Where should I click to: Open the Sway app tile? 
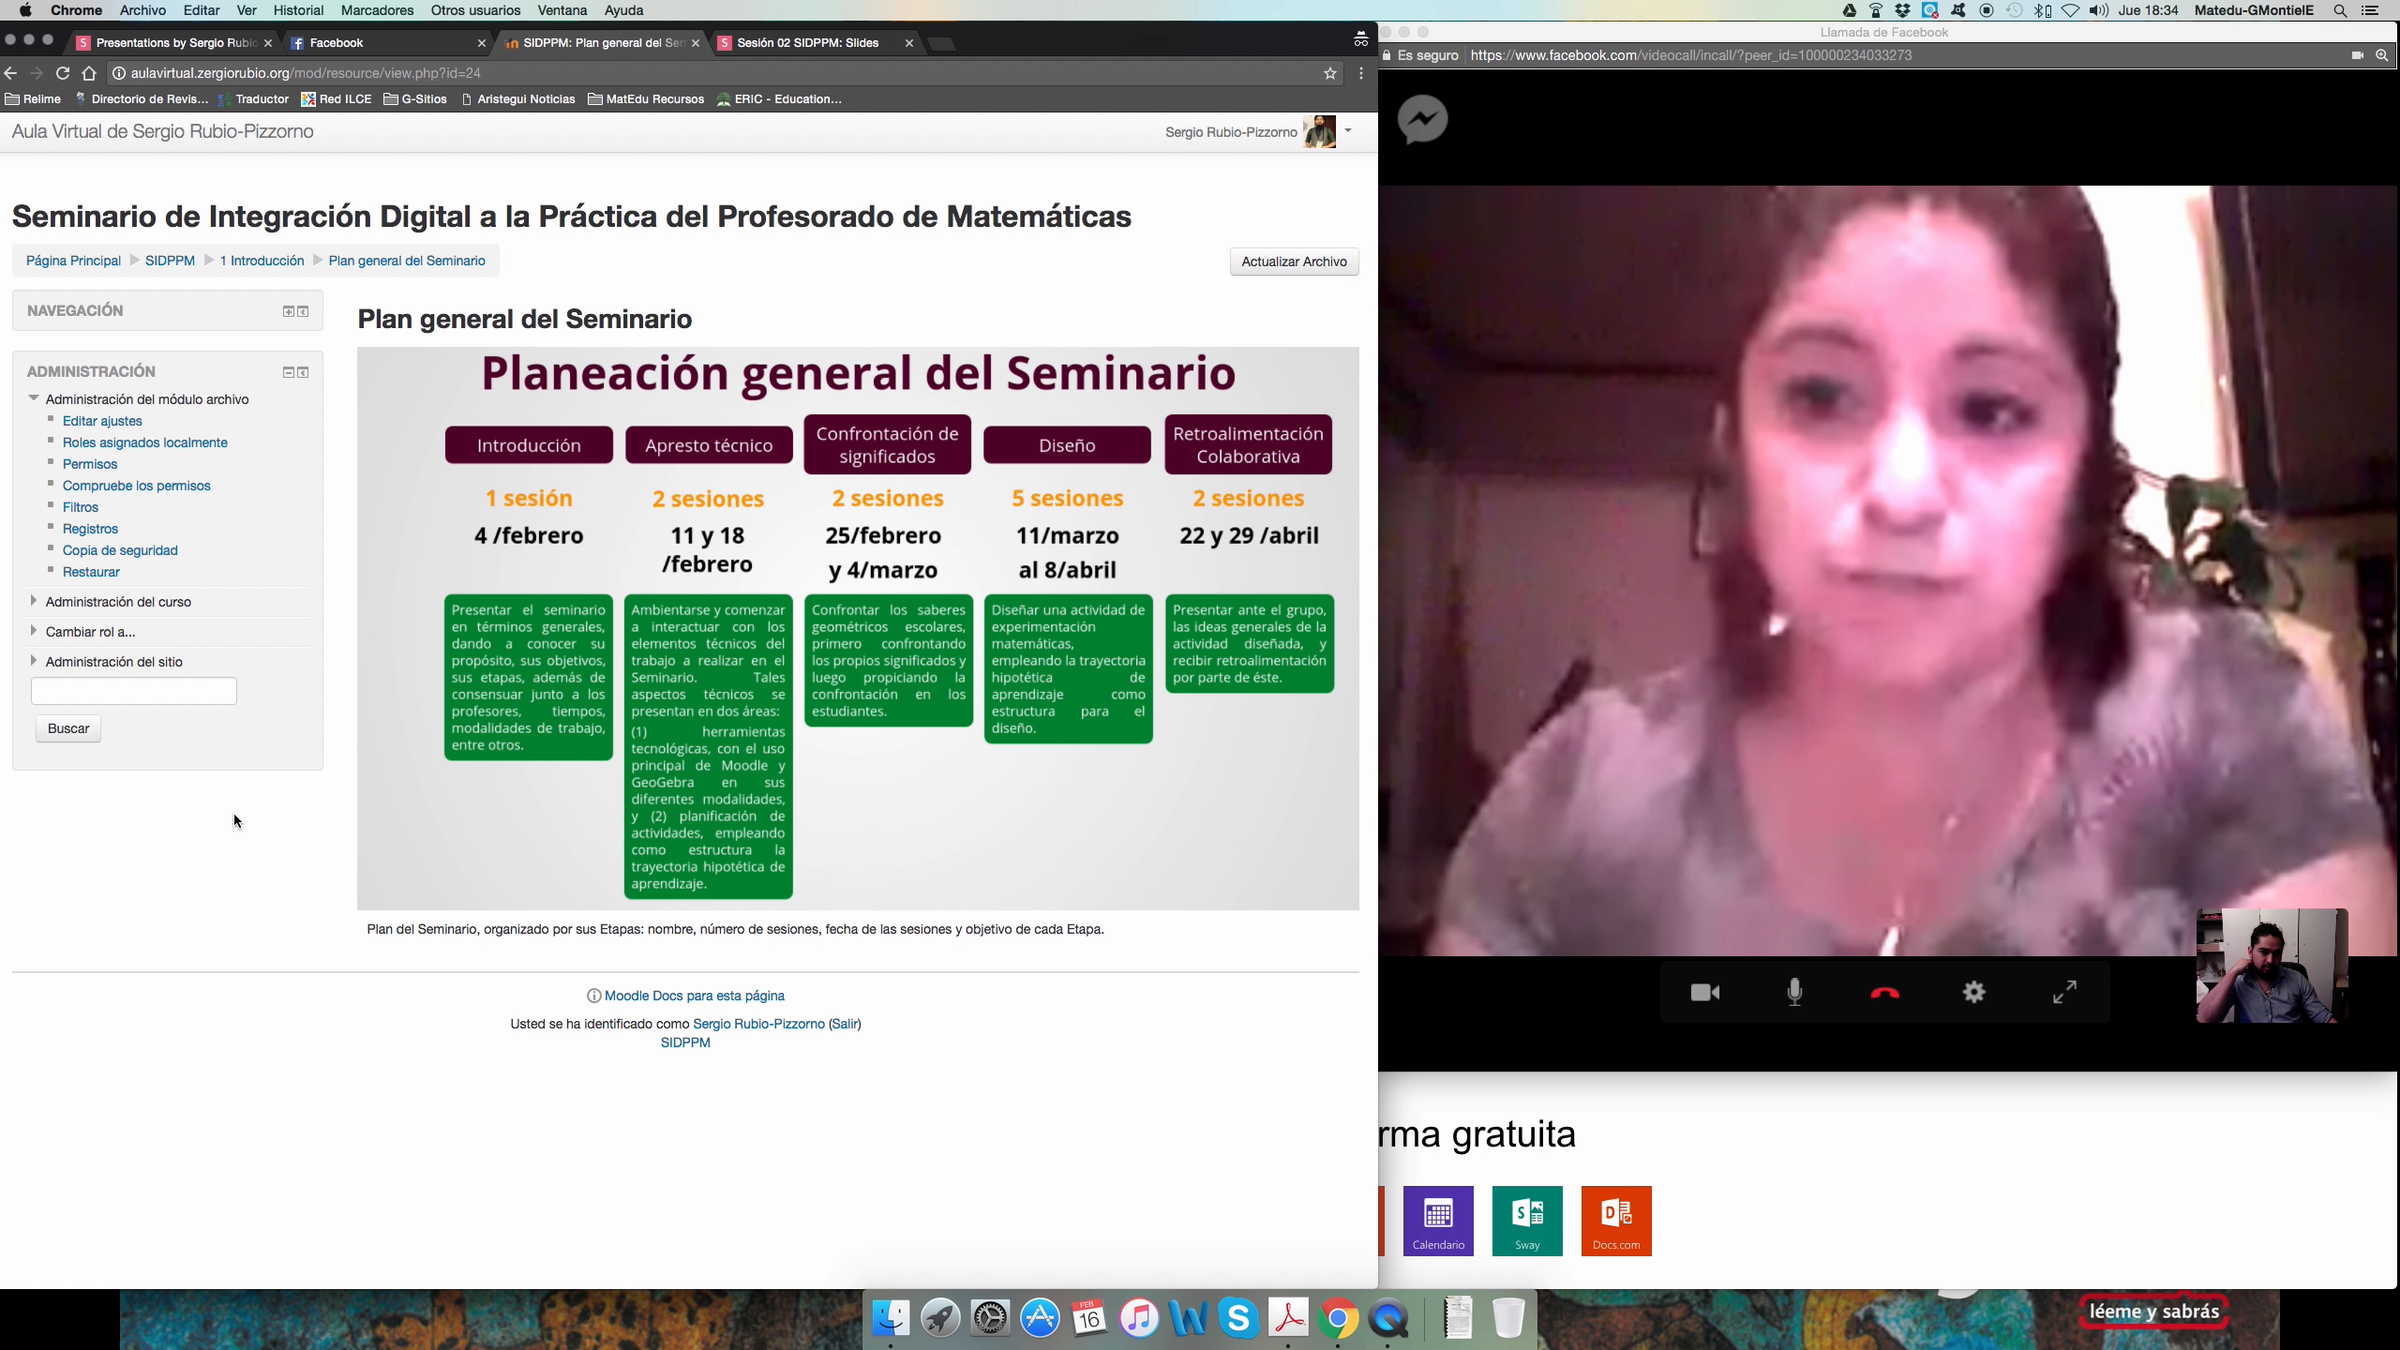(1527, 1220)
